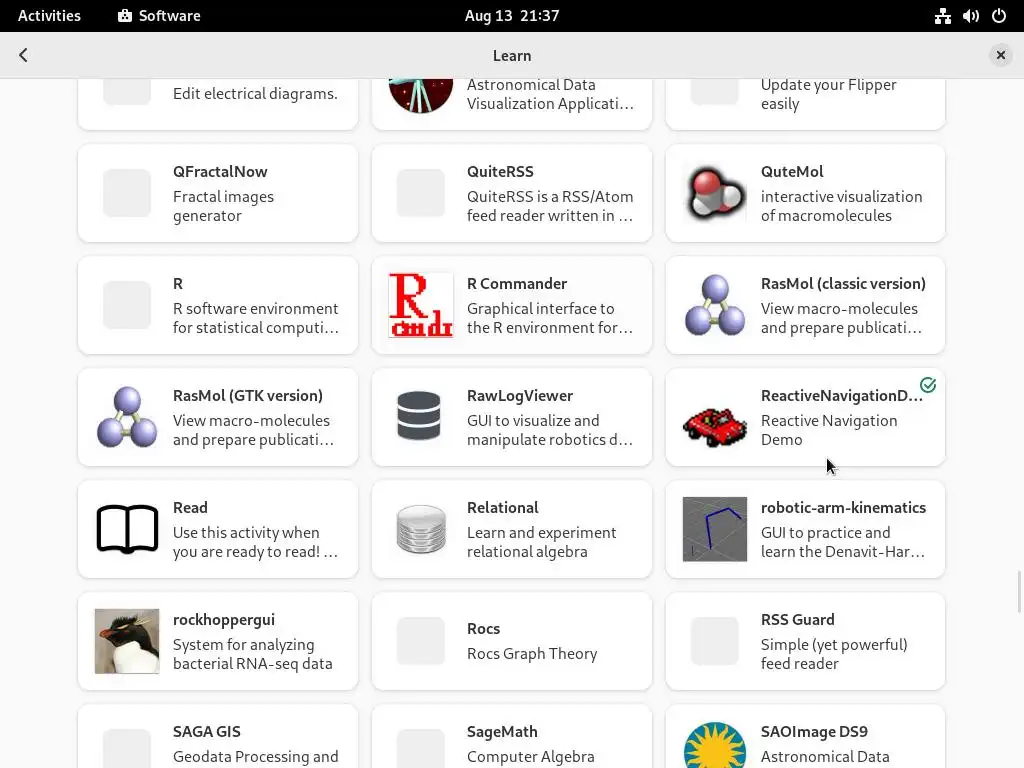Open the robotic-arm-kinematics title
The image size is (1024, 768).
[x=843, y=507]
